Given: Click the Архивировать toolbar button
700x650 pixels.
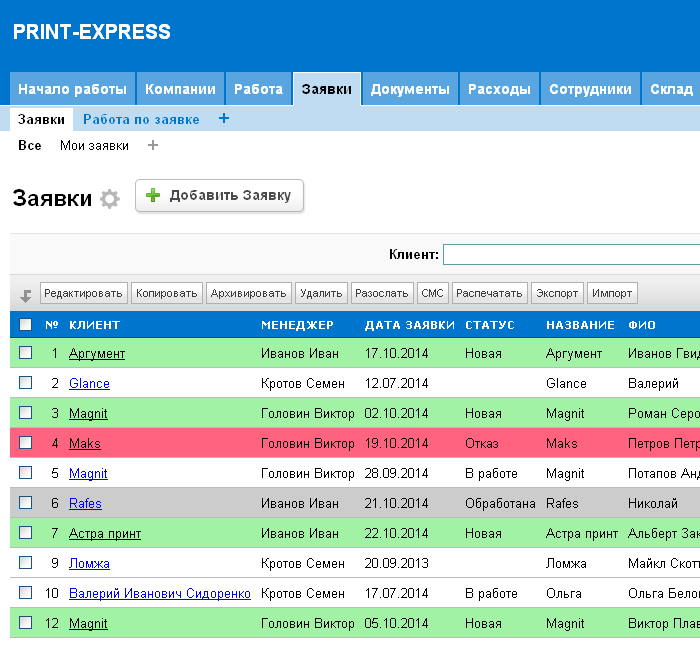Looking at the screenshot, I should pos(249,293).
